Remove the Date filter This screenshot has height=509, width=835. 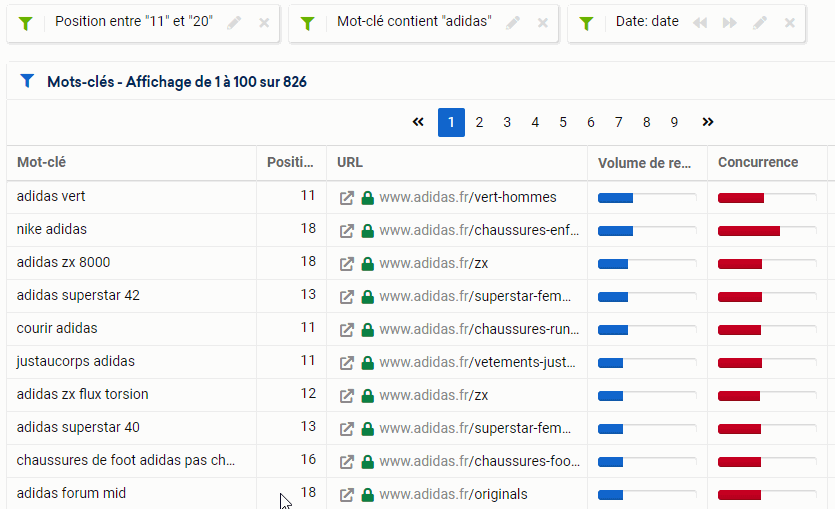790,23
